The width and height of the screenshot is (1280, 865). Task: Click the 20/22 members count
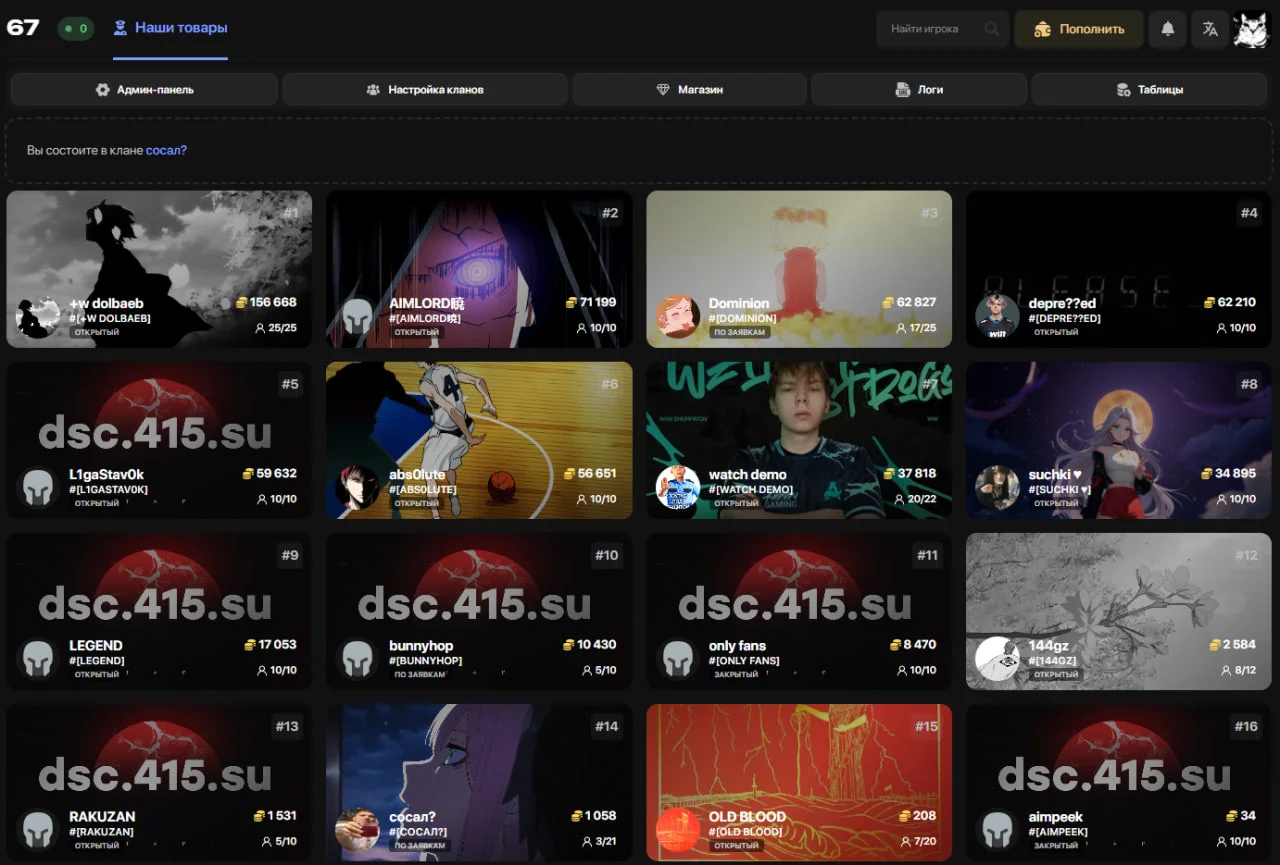click(916, 499)
